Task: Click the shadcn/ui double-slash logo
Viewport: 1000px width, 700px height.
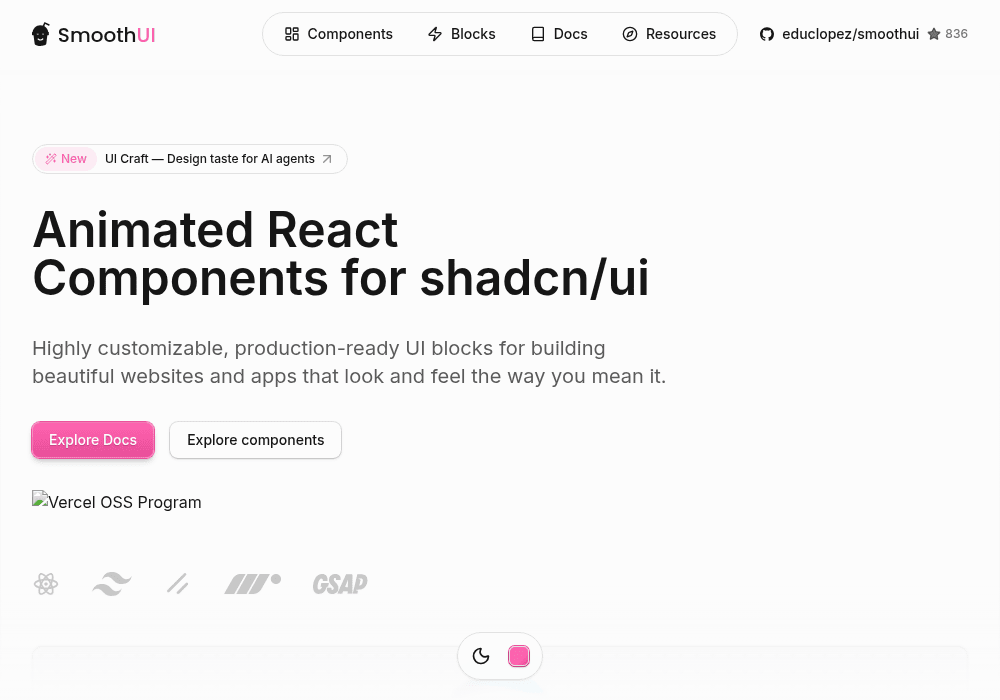Action: 178,584
